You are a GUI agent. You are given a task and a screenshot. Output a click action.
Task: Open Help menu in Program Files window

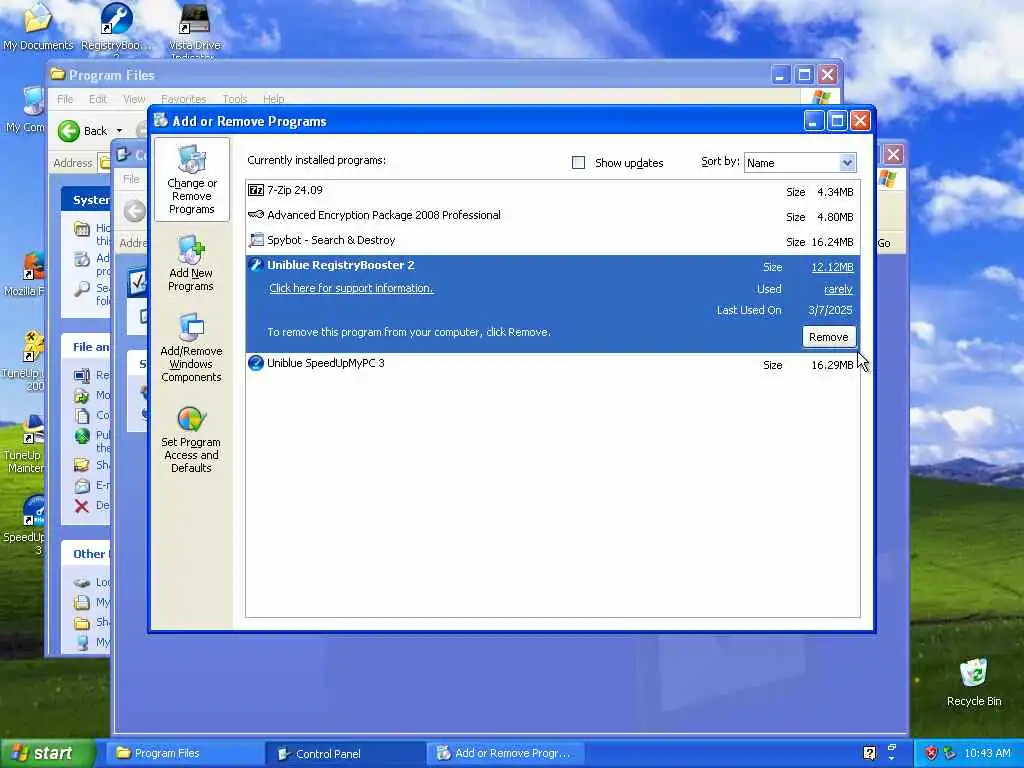[x=274, y=99]
